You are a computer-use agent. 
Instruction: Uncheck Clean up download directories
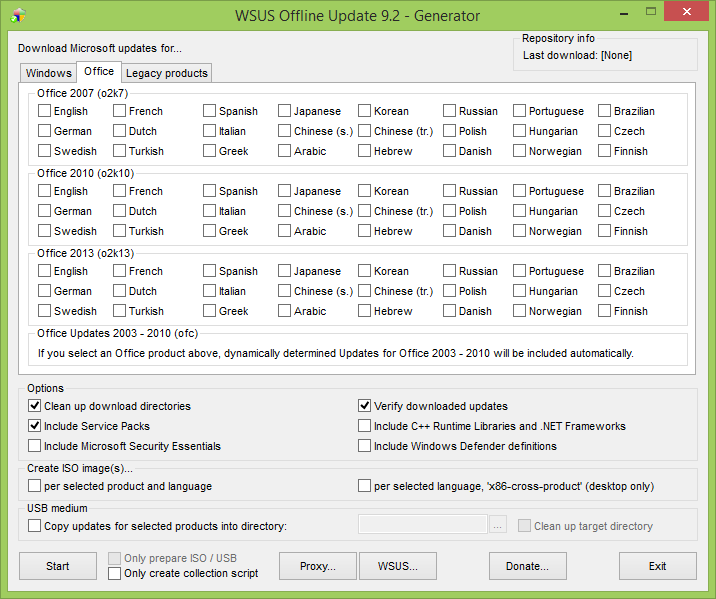(x=35, y=406)
